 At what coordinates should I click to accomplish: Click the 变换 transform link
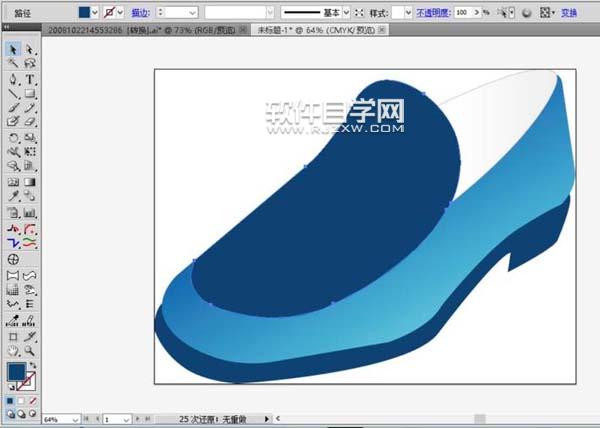[569, 12]
